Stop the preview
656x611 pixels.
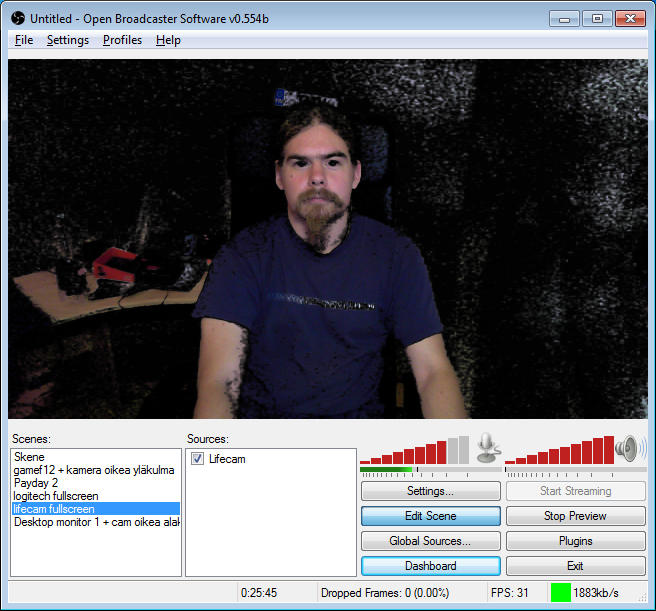(x=575, y=516)
